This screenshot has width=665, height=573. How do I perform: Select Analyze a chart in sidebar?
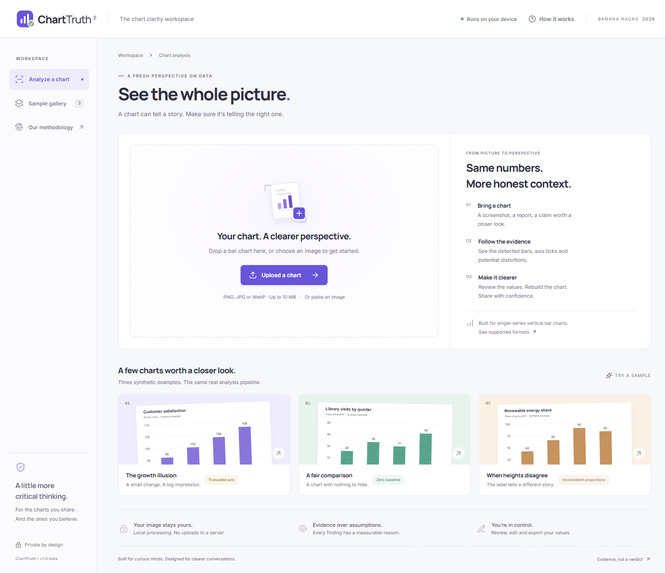coord(49,79)
